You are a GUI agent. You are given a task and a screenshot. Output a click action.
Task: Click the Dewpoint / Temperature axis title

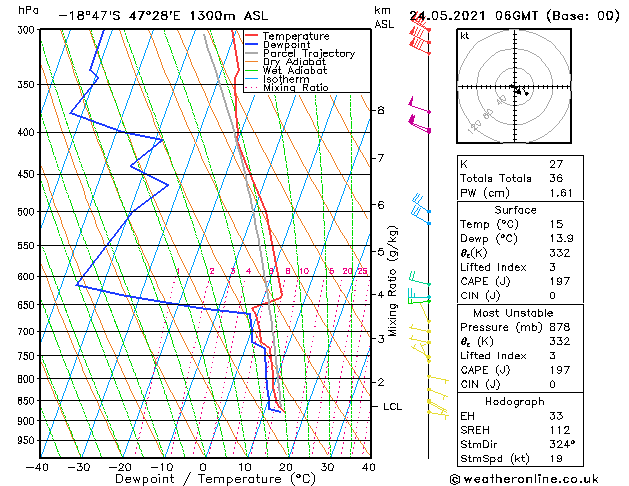click(215, 479)
